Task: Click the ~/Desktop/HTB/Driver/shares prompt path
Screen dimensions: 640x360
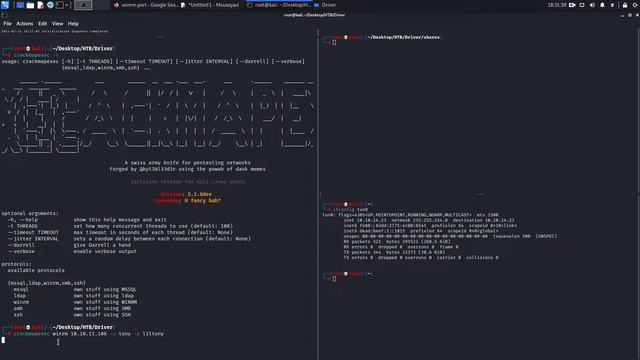Action: click(404, 37)
